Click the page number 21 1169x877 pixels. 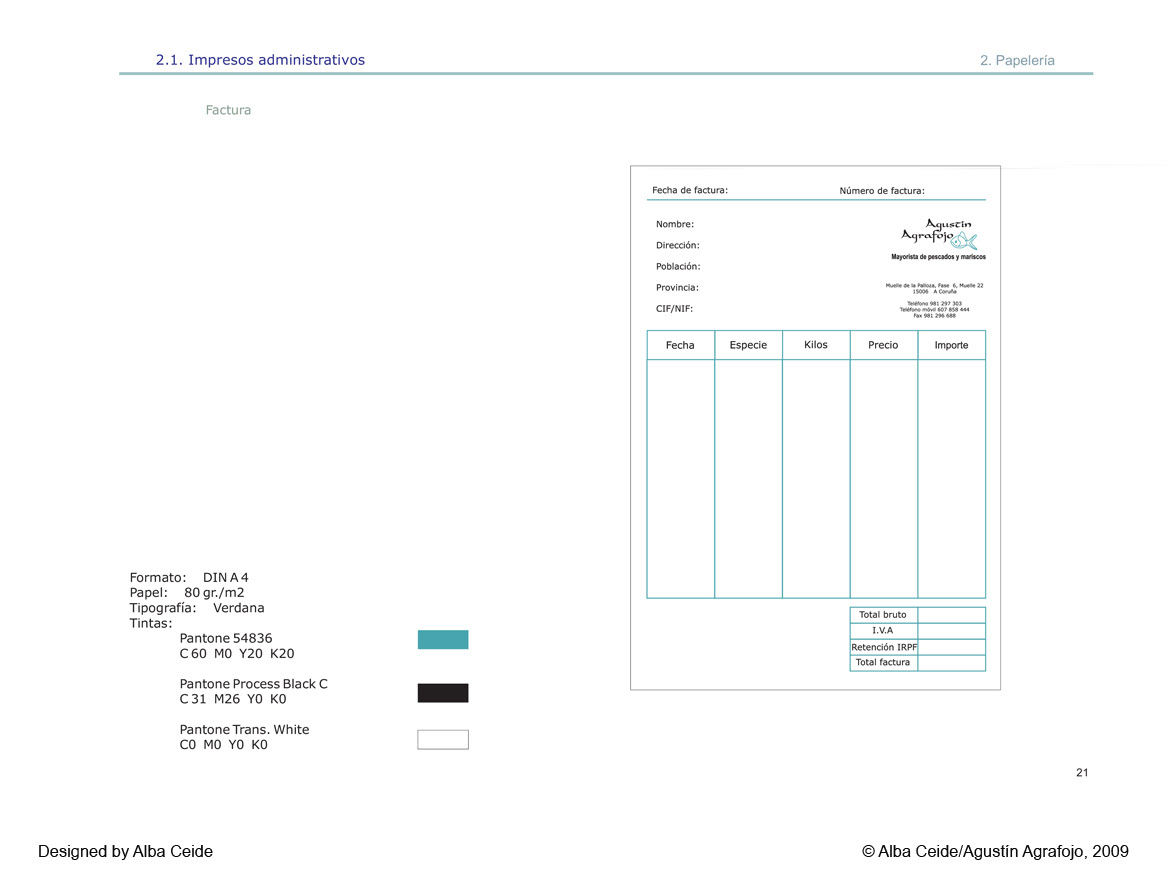(1082, 773)
